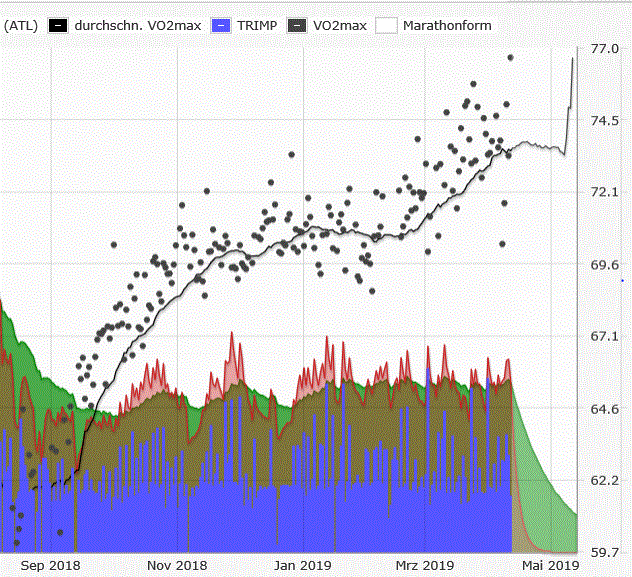Toggle the durchschn. VO2max legend swatch
Image resolution: width=632 pixels, height=577 pixels.
pyautogui.click(x=59, y=25)
